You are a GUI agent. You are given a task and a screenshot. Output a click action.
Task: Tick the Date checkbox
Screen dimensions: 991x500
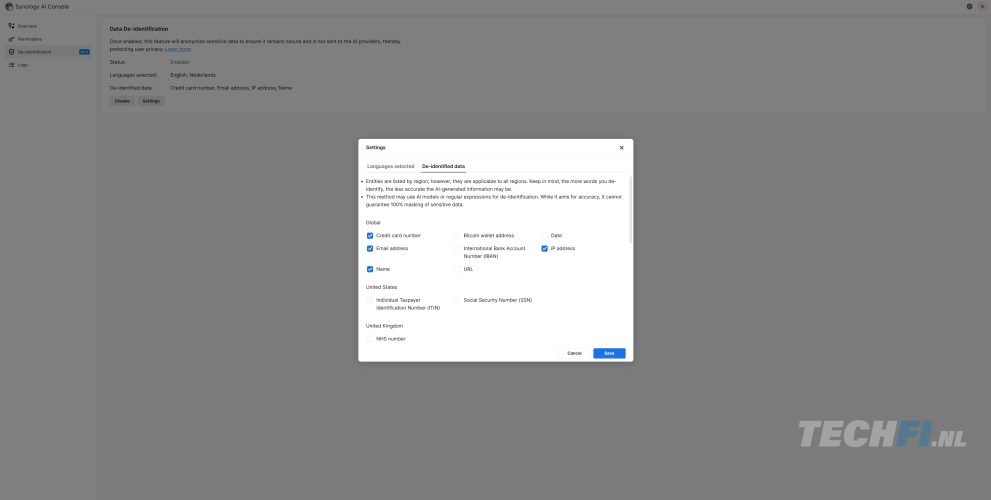click(545, 235)
